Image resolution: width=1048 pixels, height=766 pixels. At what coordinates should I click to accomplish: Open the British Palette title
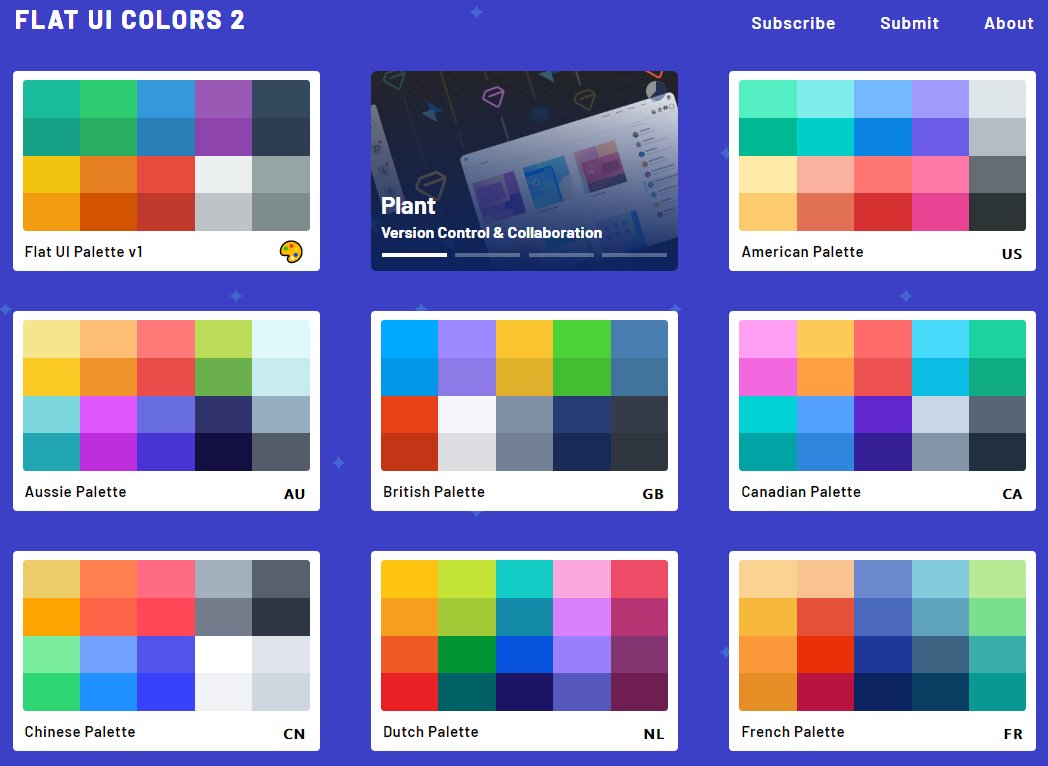[434, 492]
